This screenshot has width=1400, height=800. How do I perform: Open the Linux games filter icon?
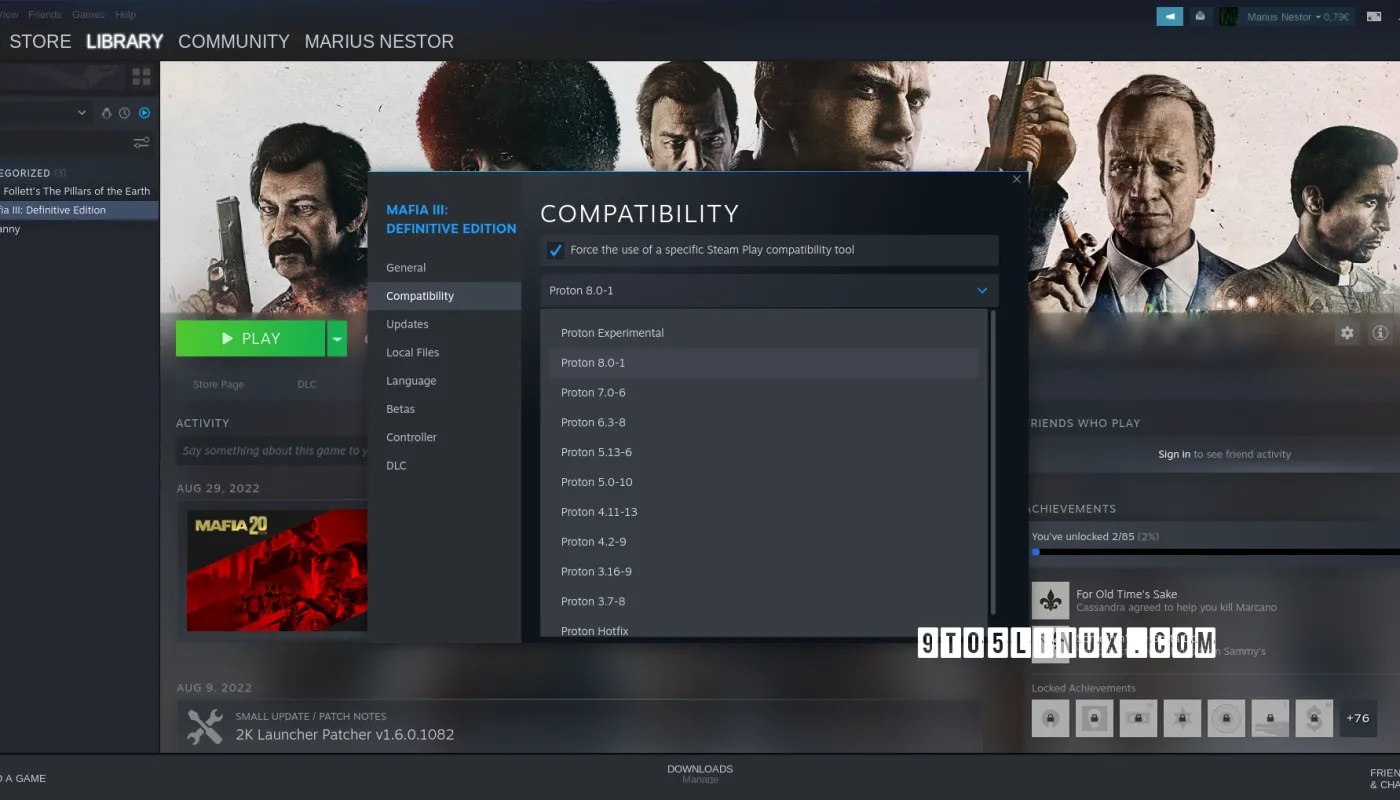pyautogui.click(x=106, y=112)
